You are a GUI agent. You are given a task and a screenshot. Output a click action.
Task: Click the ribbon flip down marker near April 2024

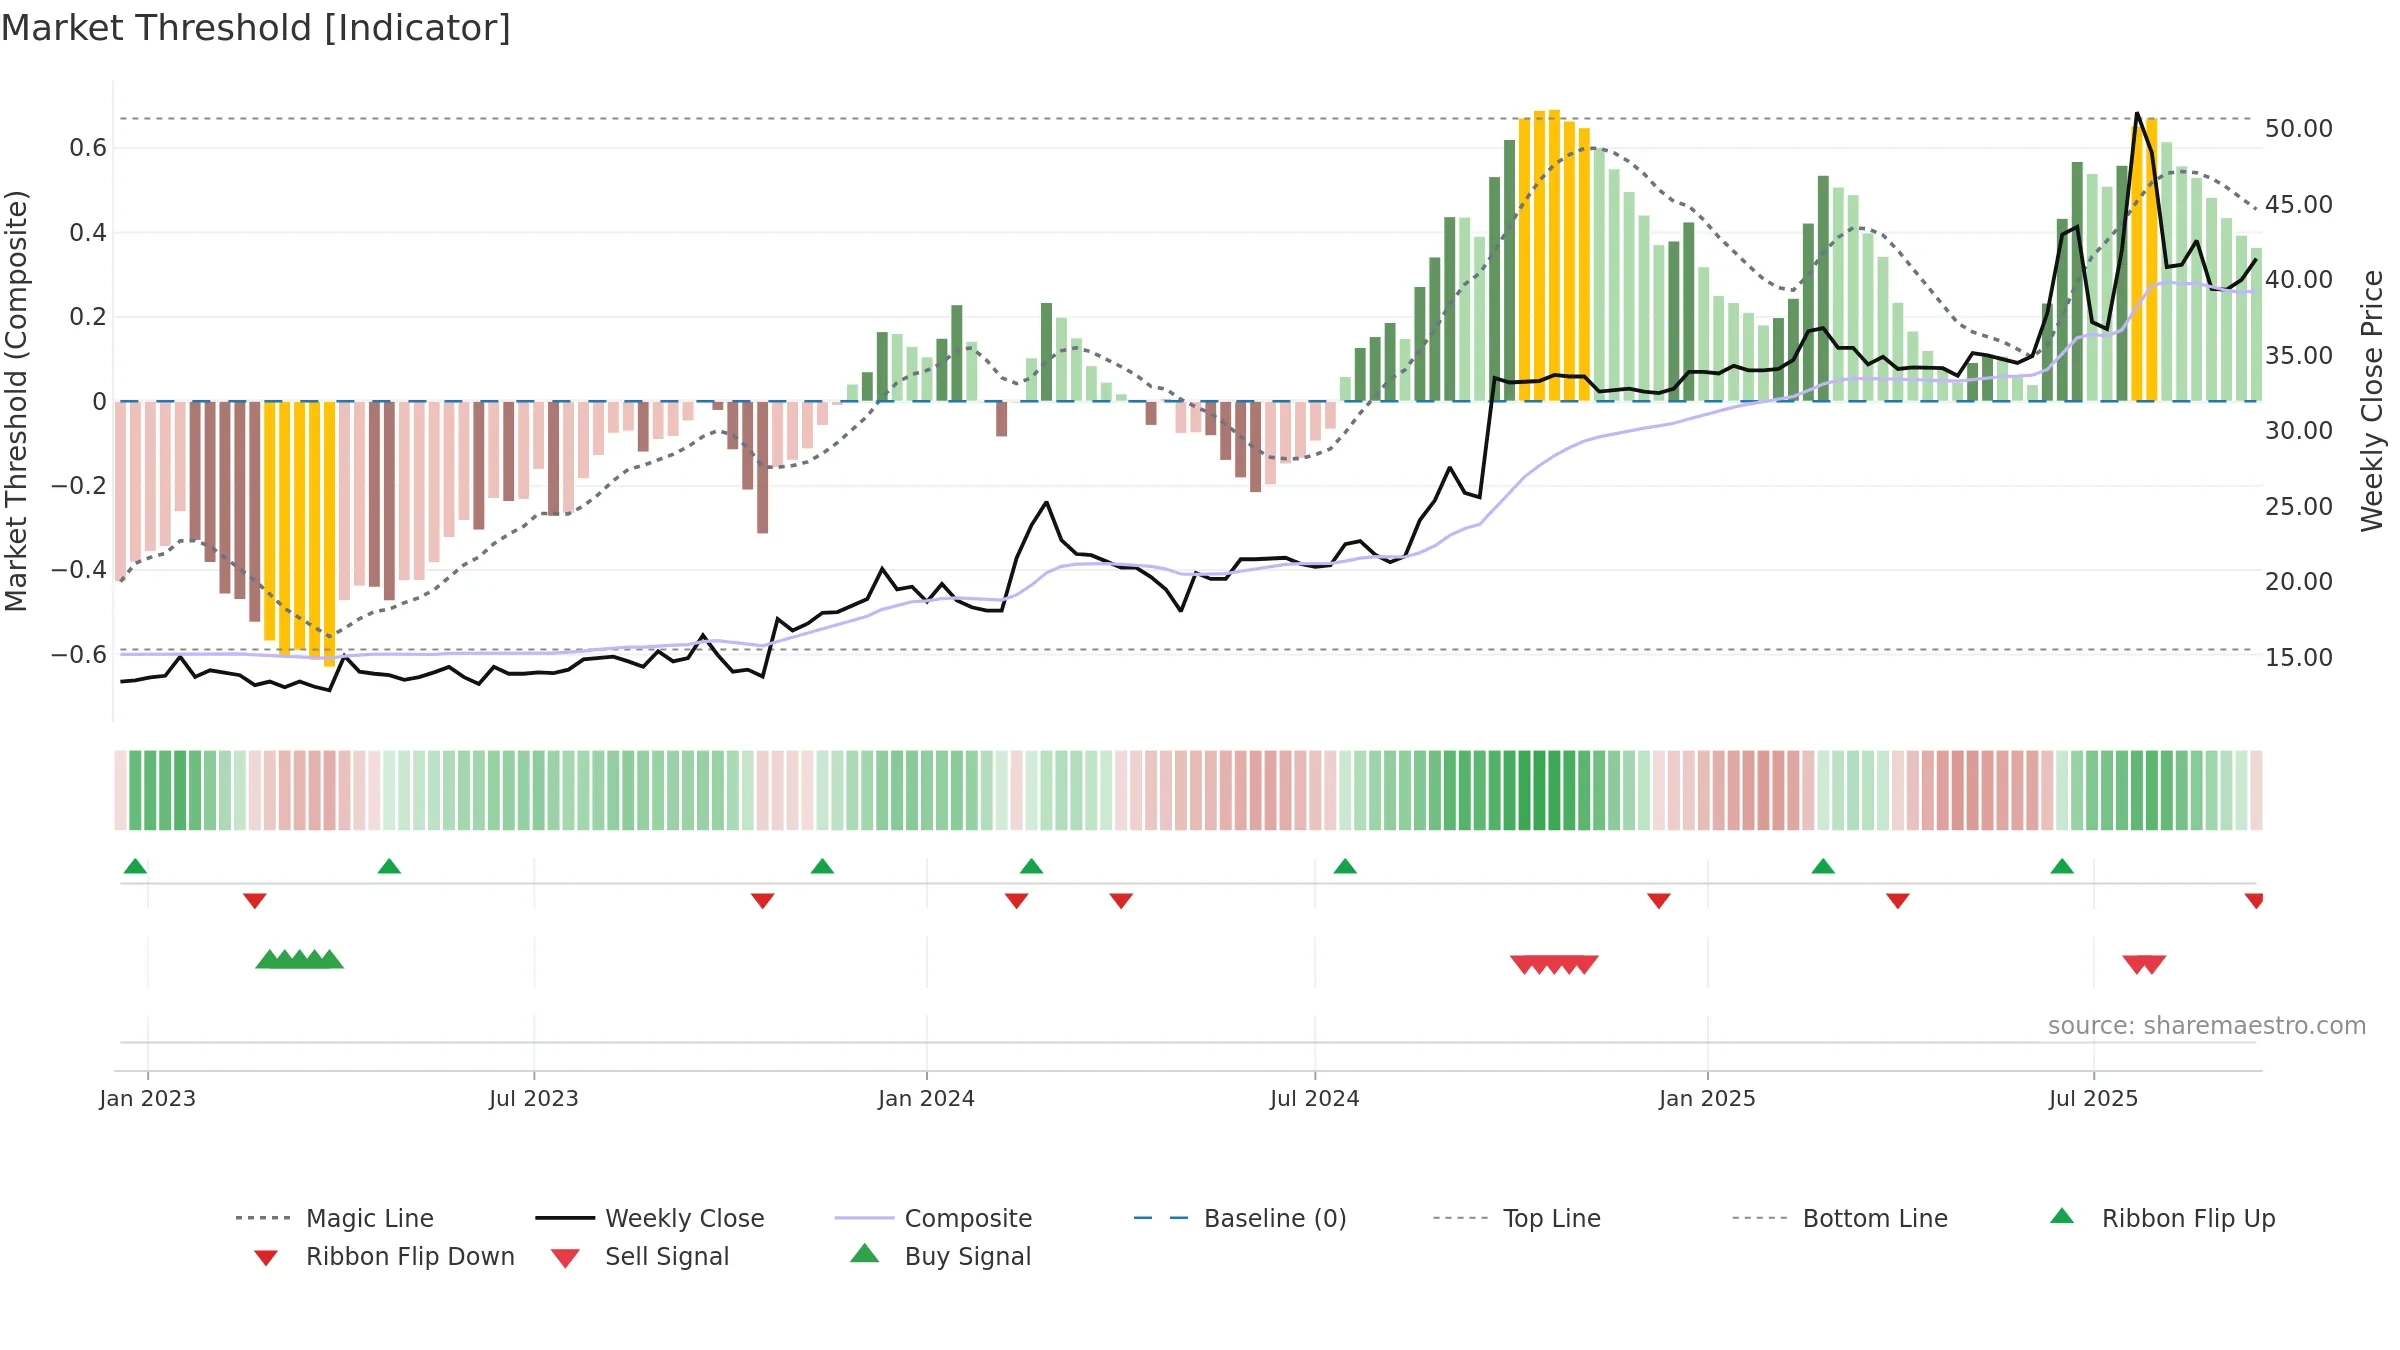coord(1121,901)
